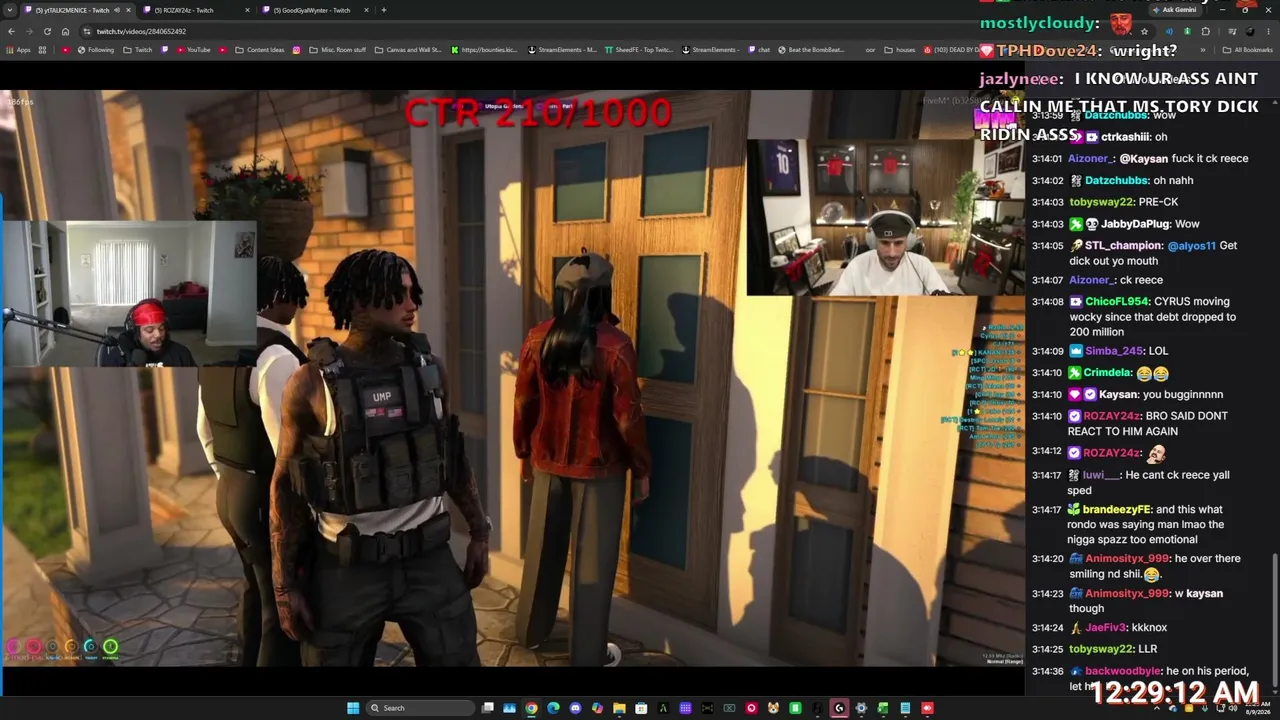This screenshot has width=1280, height=720.
Task: Open Discord from taskbar
Action: (x=575, y=708)
